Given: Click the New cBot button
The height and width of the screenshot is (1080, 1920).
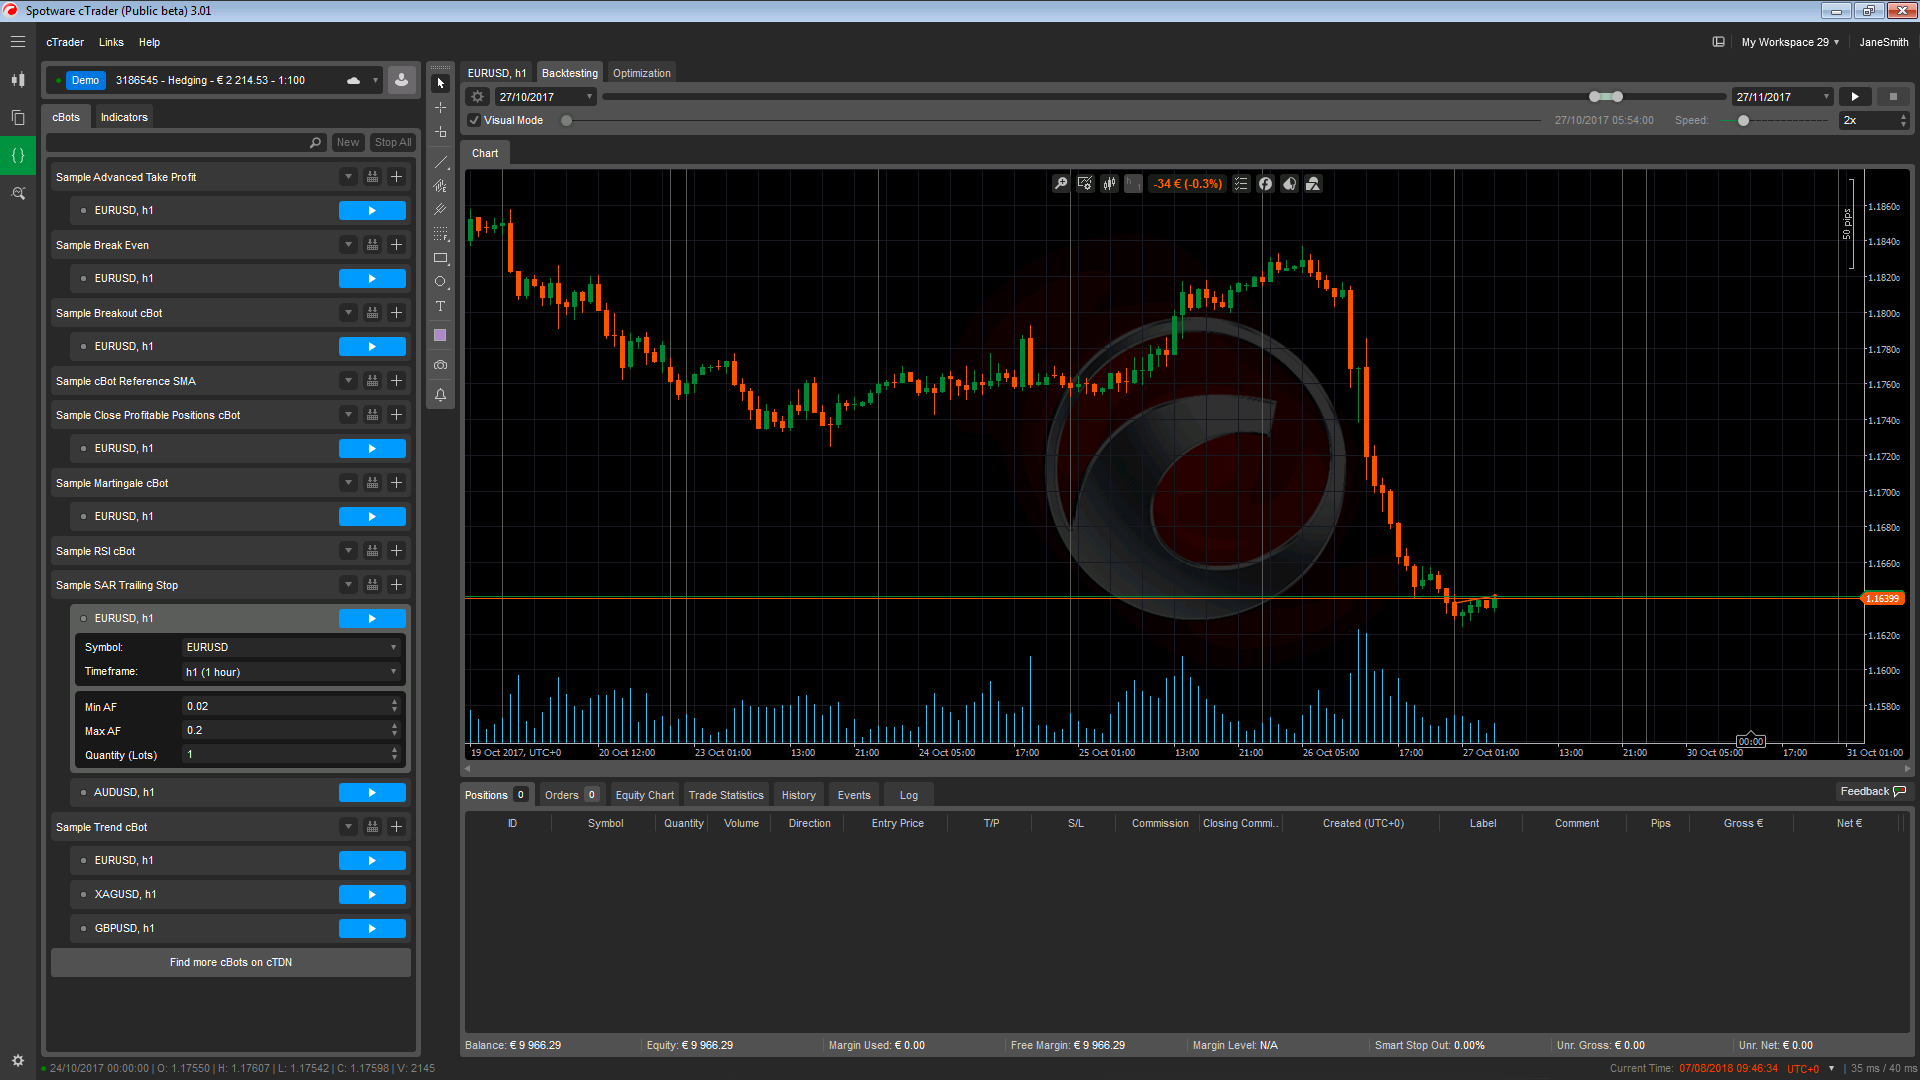Looking at the screenshot, I should [x=348, y=142].
